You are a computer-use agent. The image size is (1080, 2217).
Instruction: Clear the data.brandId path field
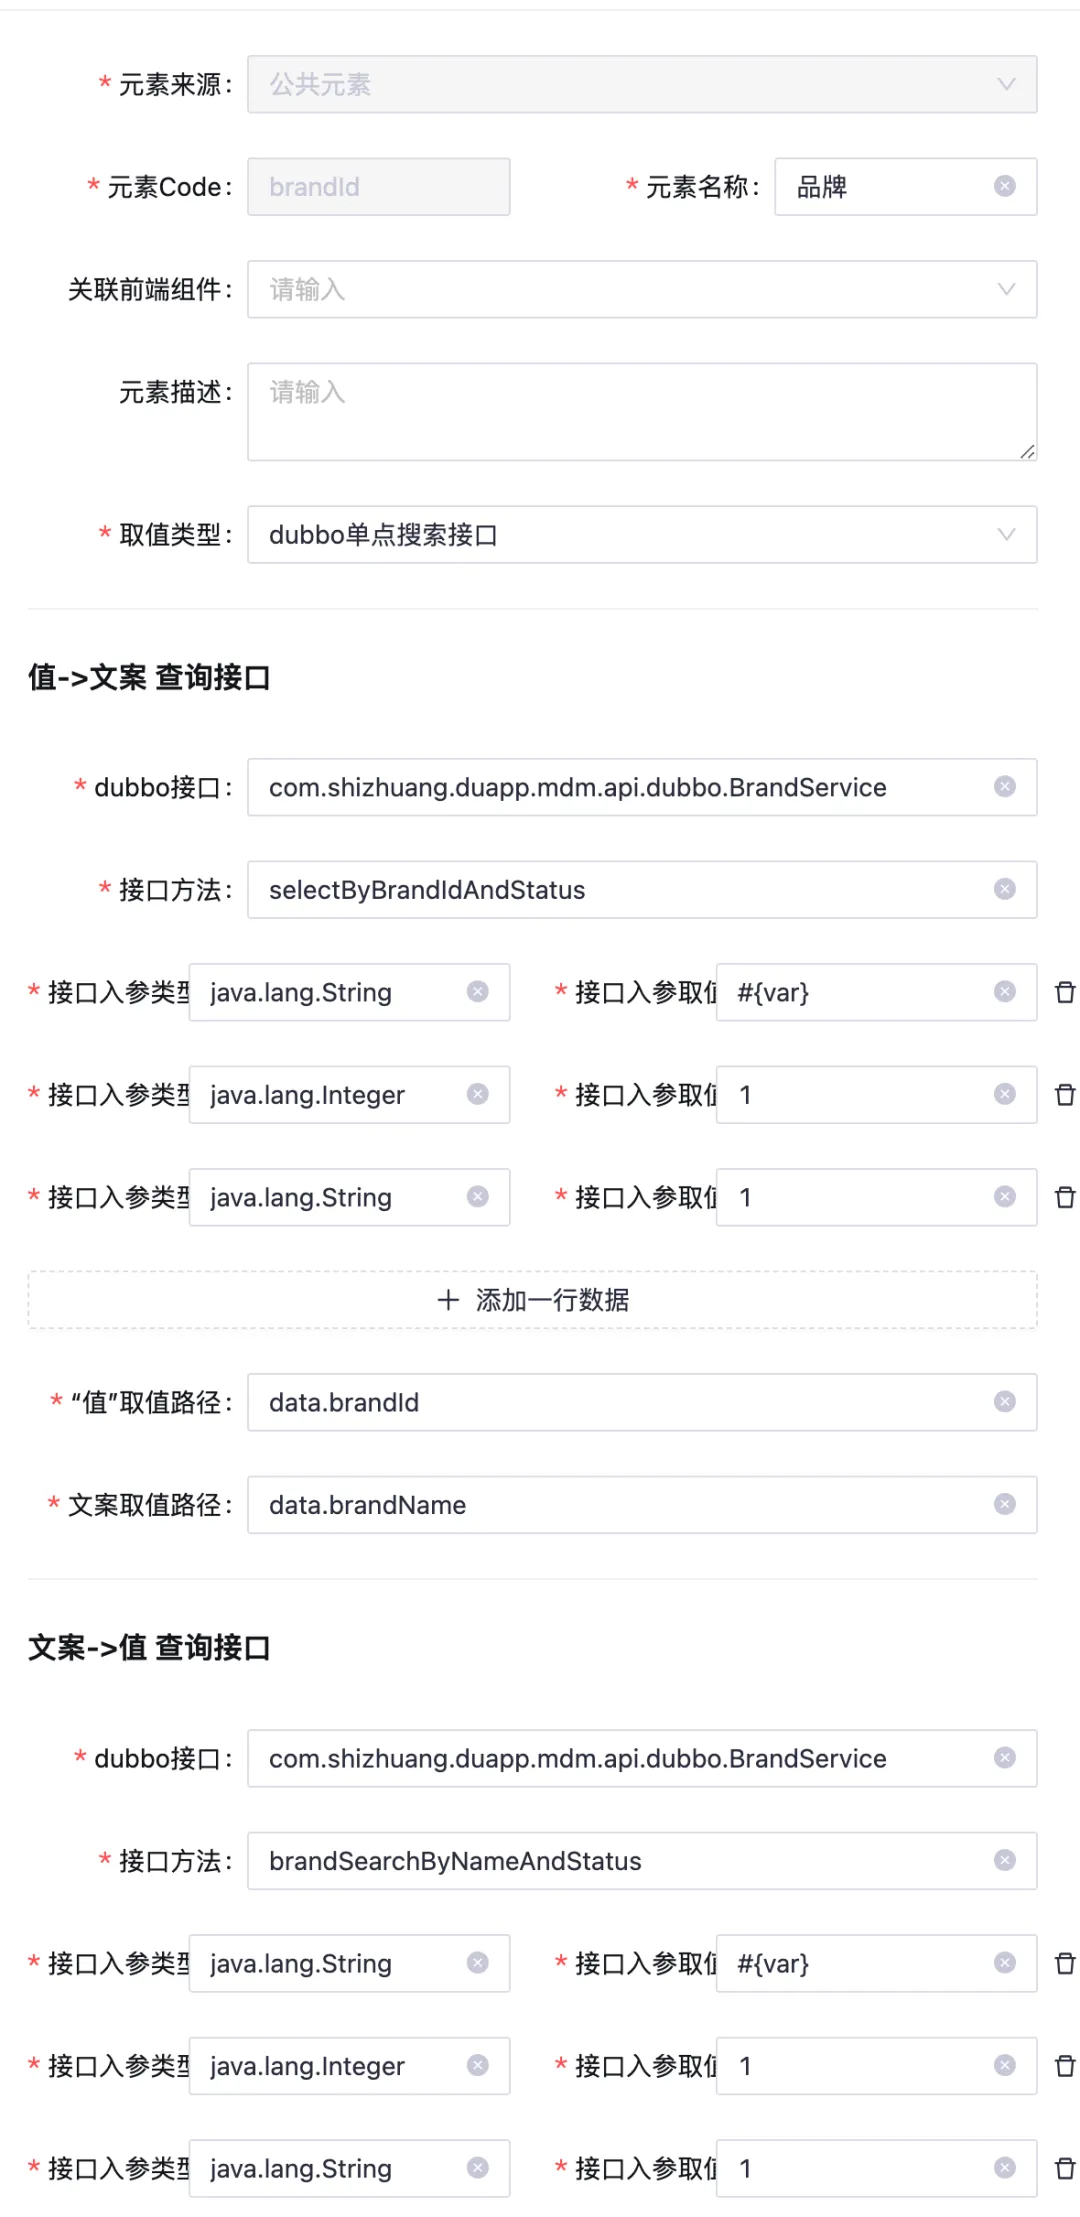point(1005,1402)
